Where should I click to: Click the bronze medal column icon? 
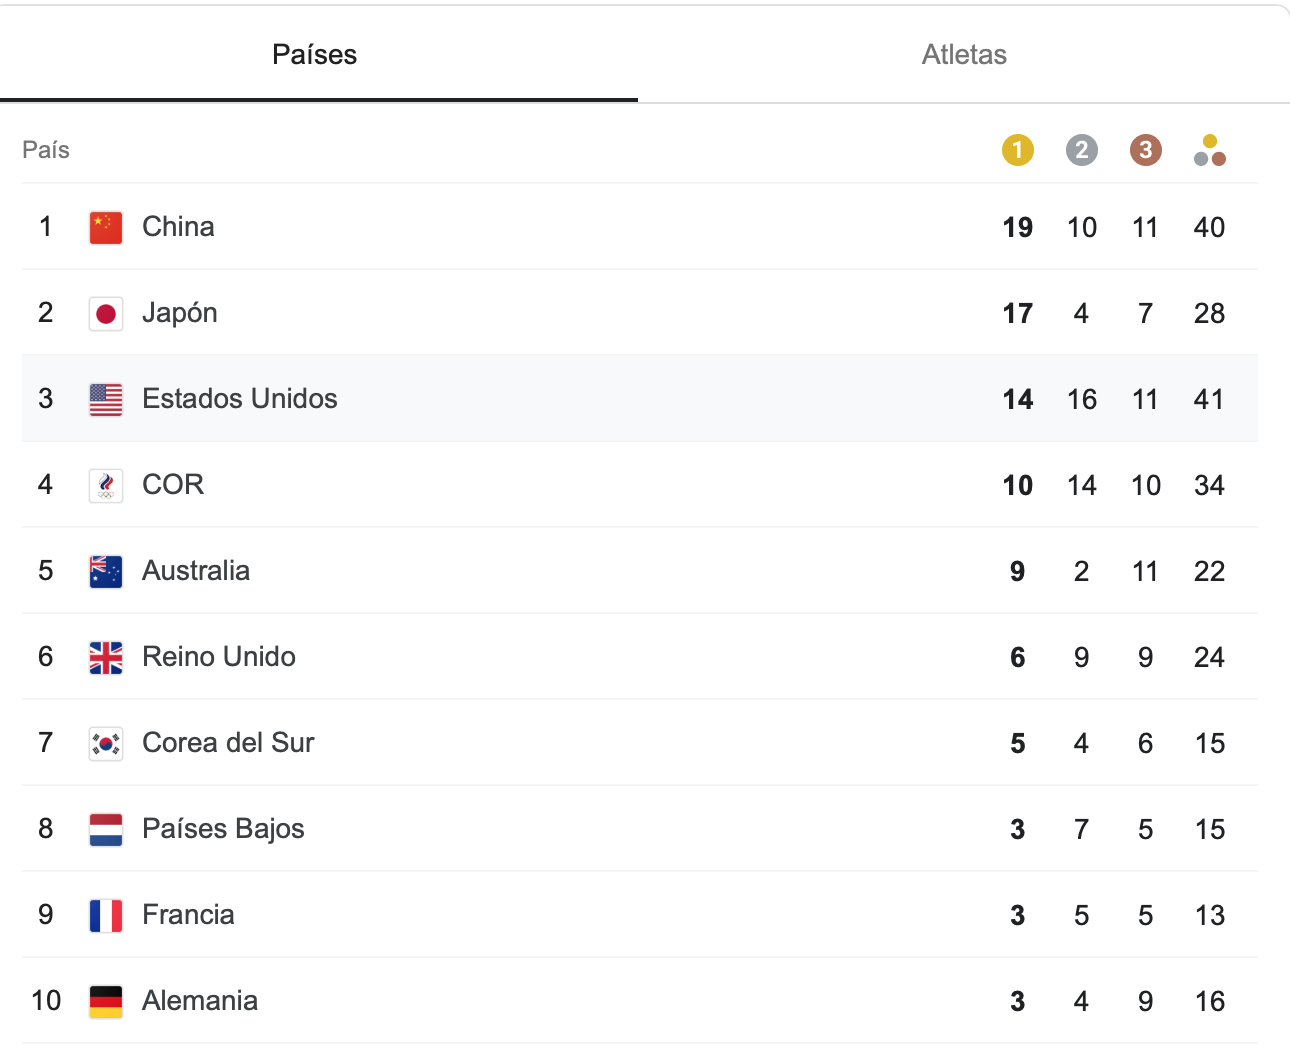1146,150
